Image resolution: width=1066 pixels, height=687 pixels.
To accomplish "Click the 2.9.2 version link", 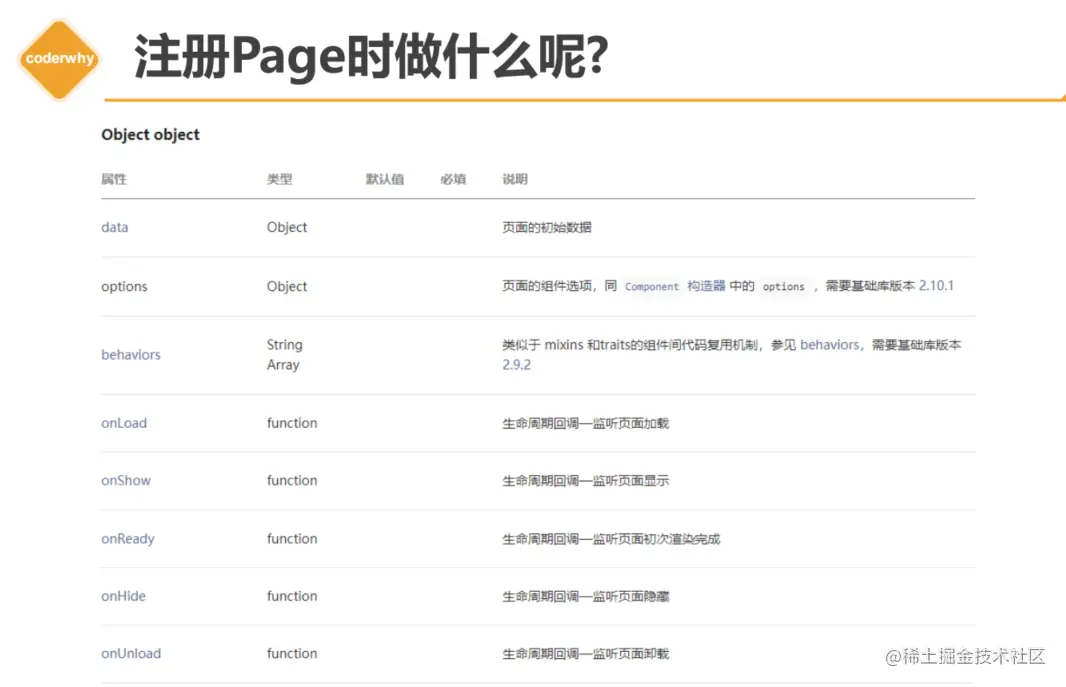I will (517, 365).
